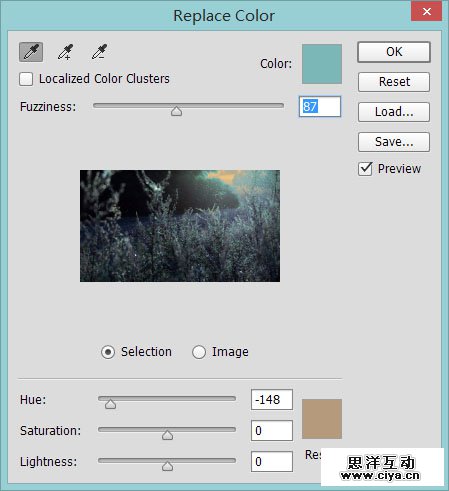Image resolution: width=449 pixels, height=491 pixels.
Task: Click the Lightness slider handle
Action: point(167,466)
